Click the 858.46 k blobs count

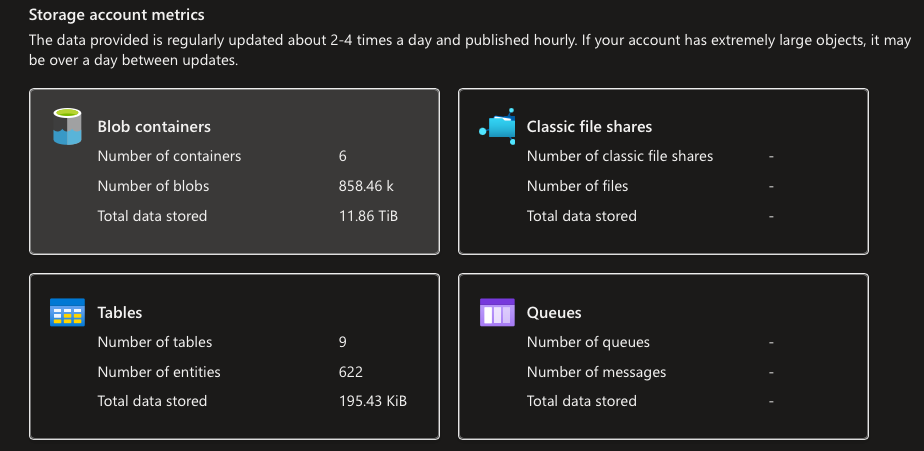coord(366,186)
